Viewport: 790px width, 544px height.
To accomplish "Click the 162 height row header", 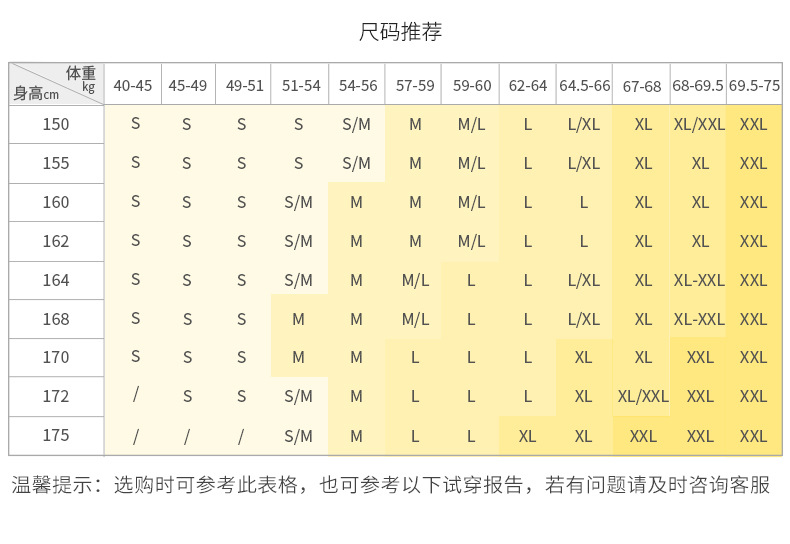I will [56, 241].
